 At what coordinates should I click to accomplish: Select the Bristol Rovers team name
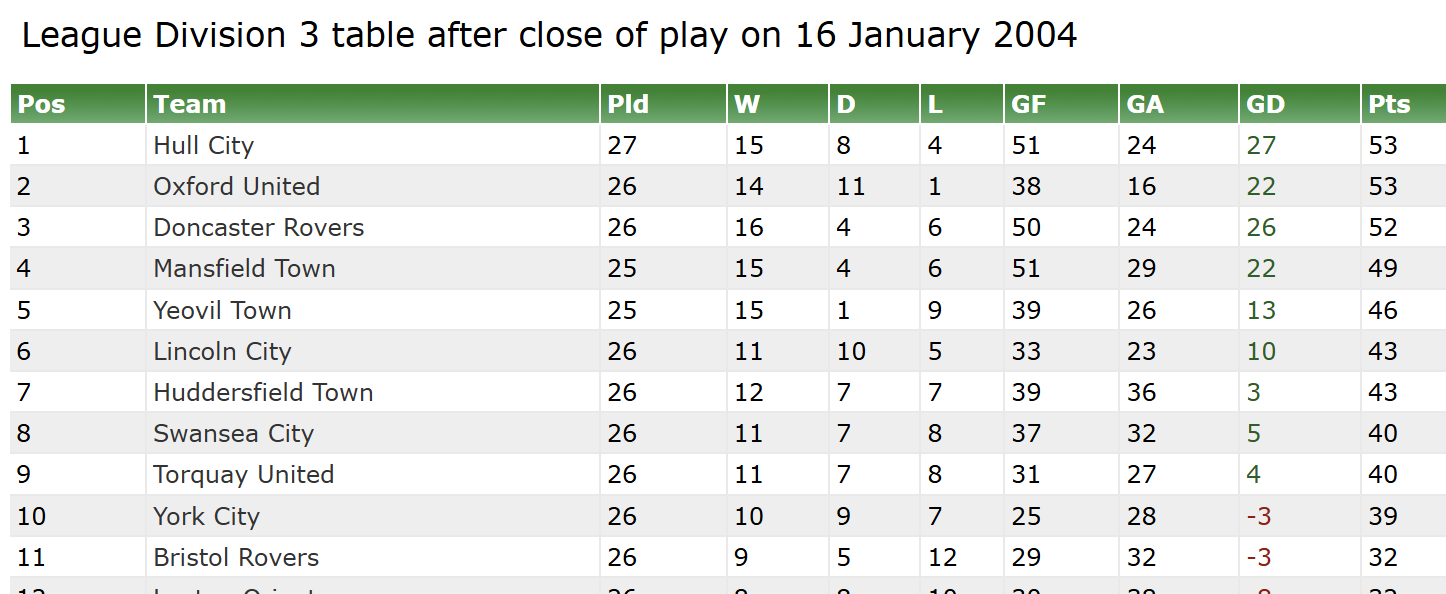click(236, 558)
